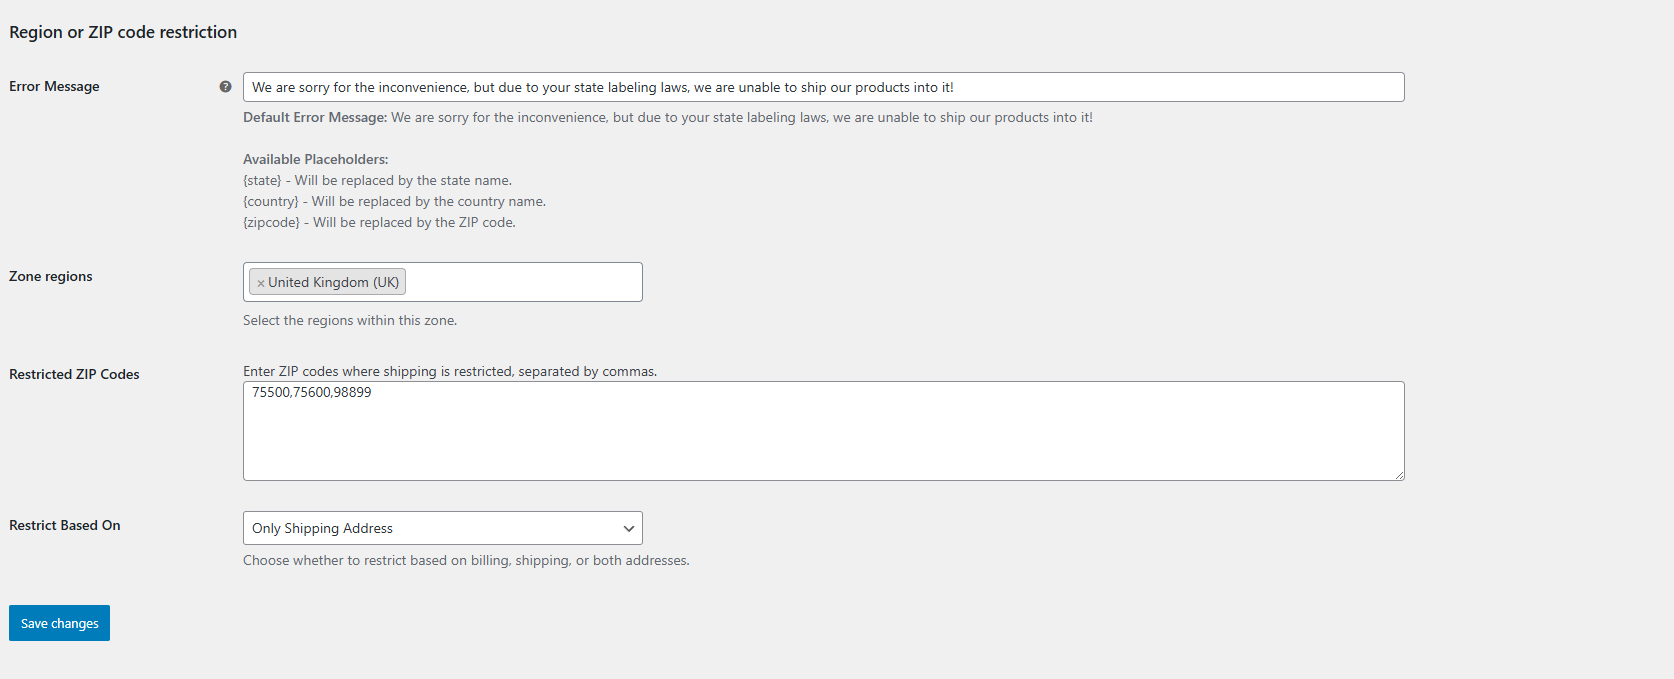Open the Restrict Based On dropdown
Image resolution: width=1674 pixels, height=679 pixels.
pyautogui.click(x=443, y=528)
